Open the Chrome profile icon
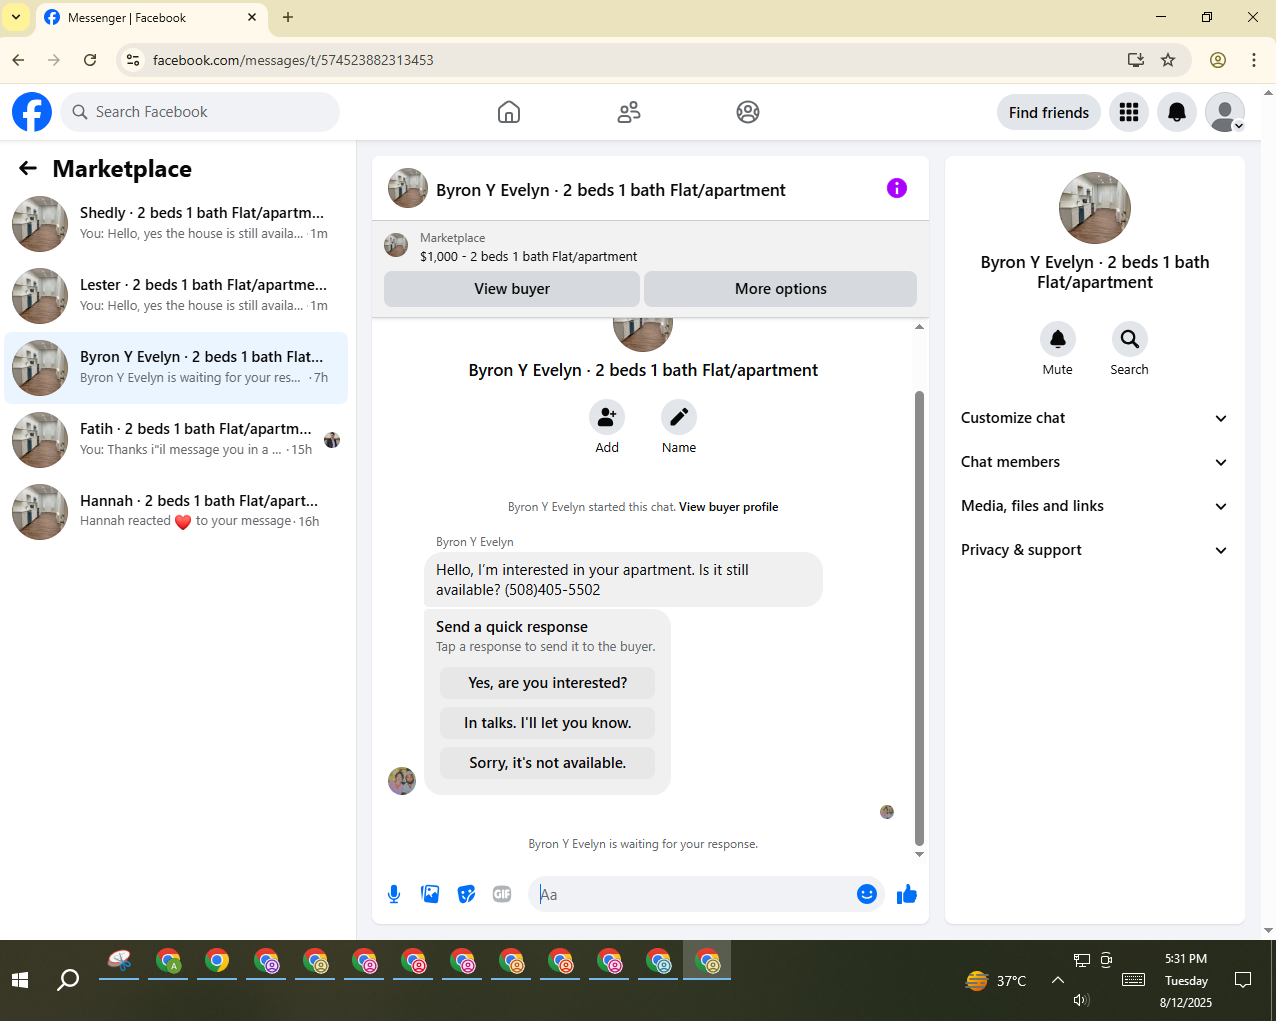The width and height of the screenshot is (1276, 1021). 1218,60
